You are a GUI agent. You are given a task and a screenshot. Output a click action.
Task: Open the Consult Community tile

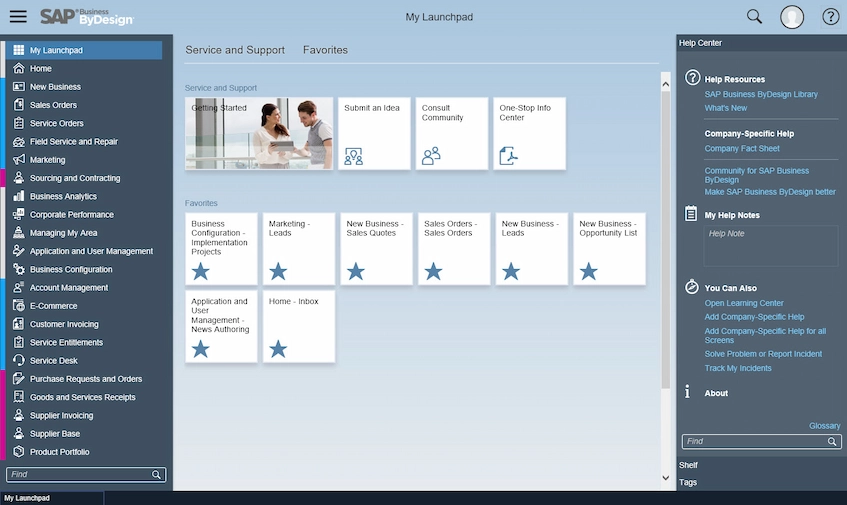tap(452, 133)
